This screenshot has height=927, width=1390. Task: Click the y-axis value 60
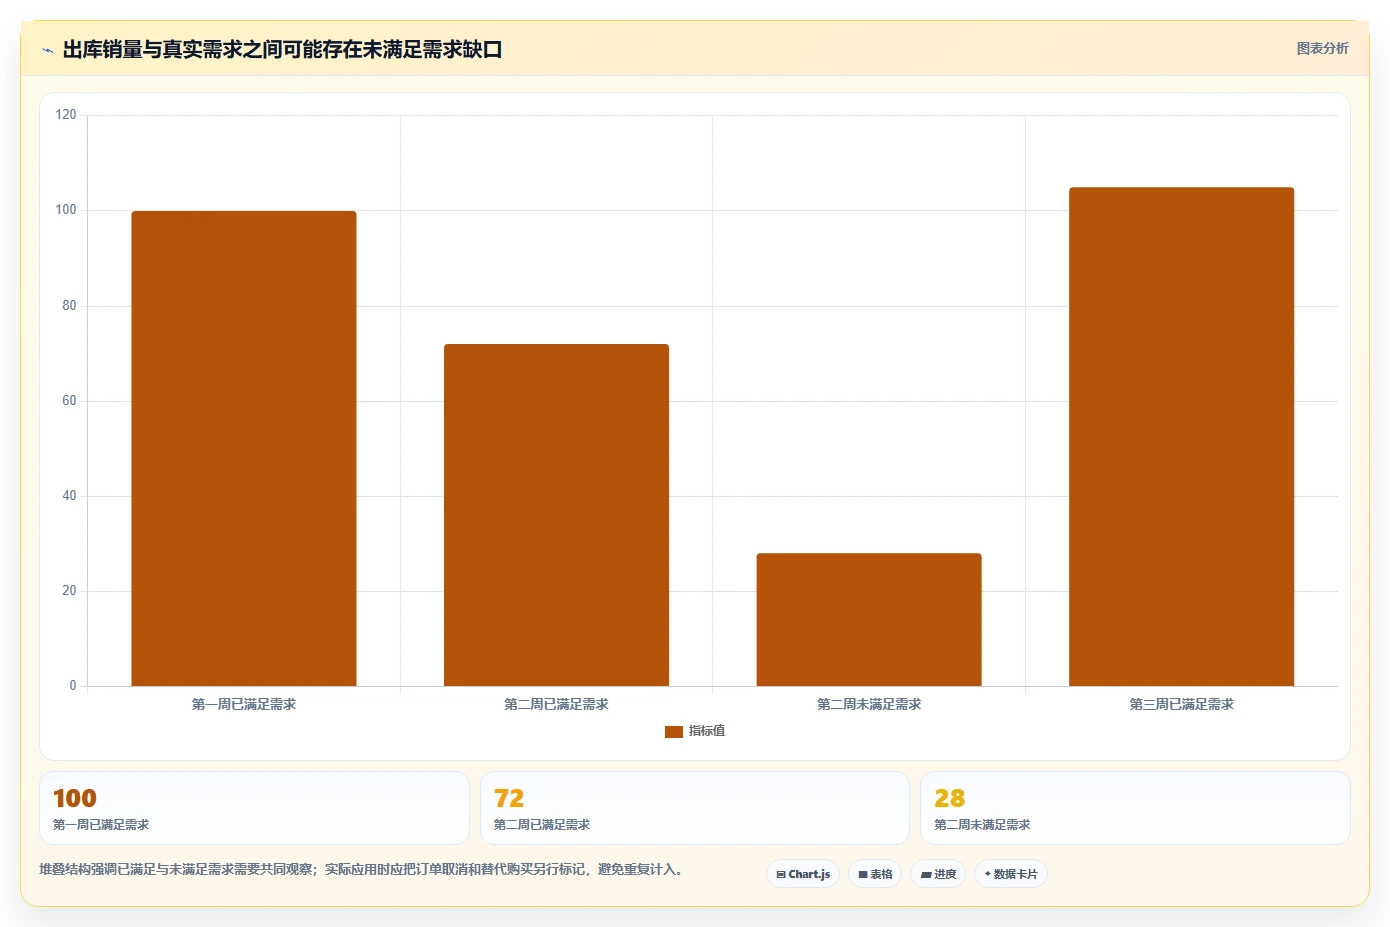[69, 401]
